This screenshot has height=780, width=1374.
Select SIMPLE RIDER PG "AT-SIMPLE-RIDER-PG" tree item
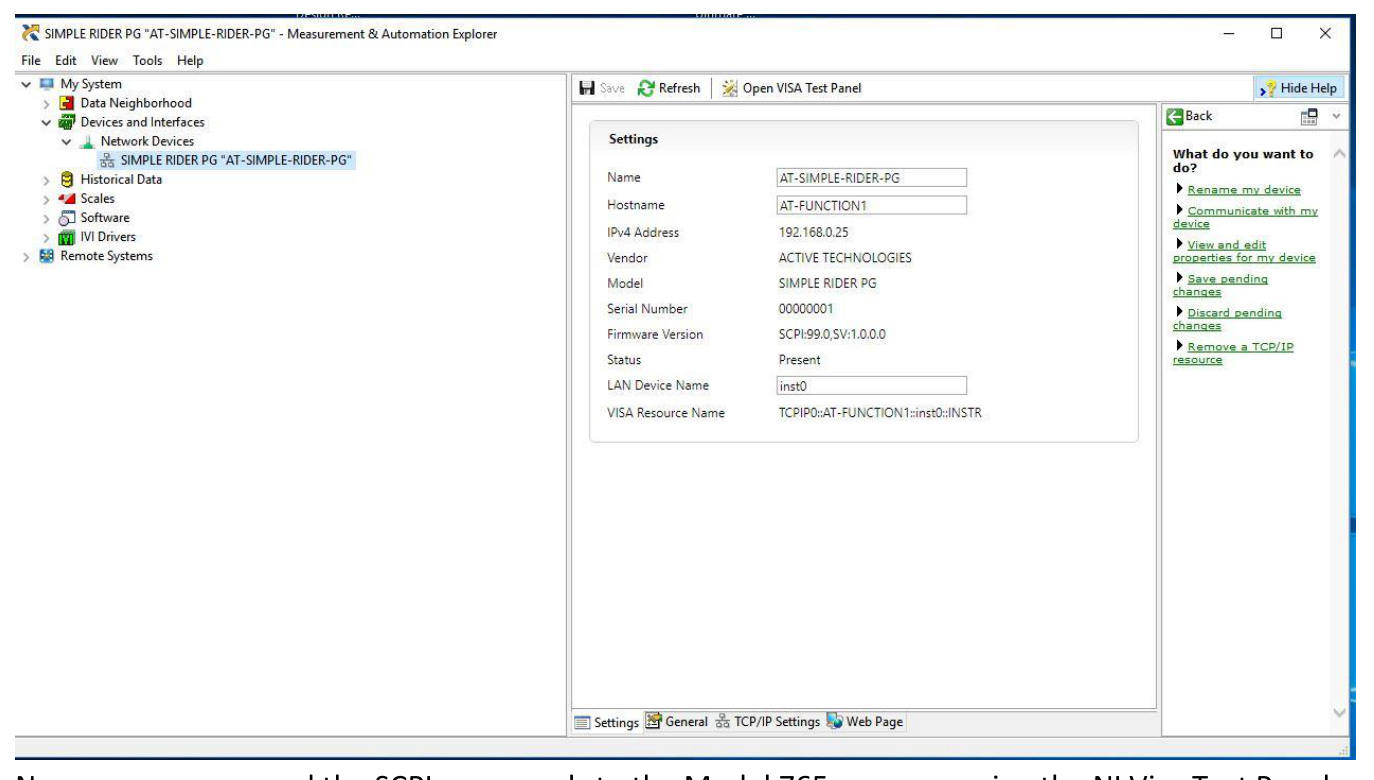(238, 160)
